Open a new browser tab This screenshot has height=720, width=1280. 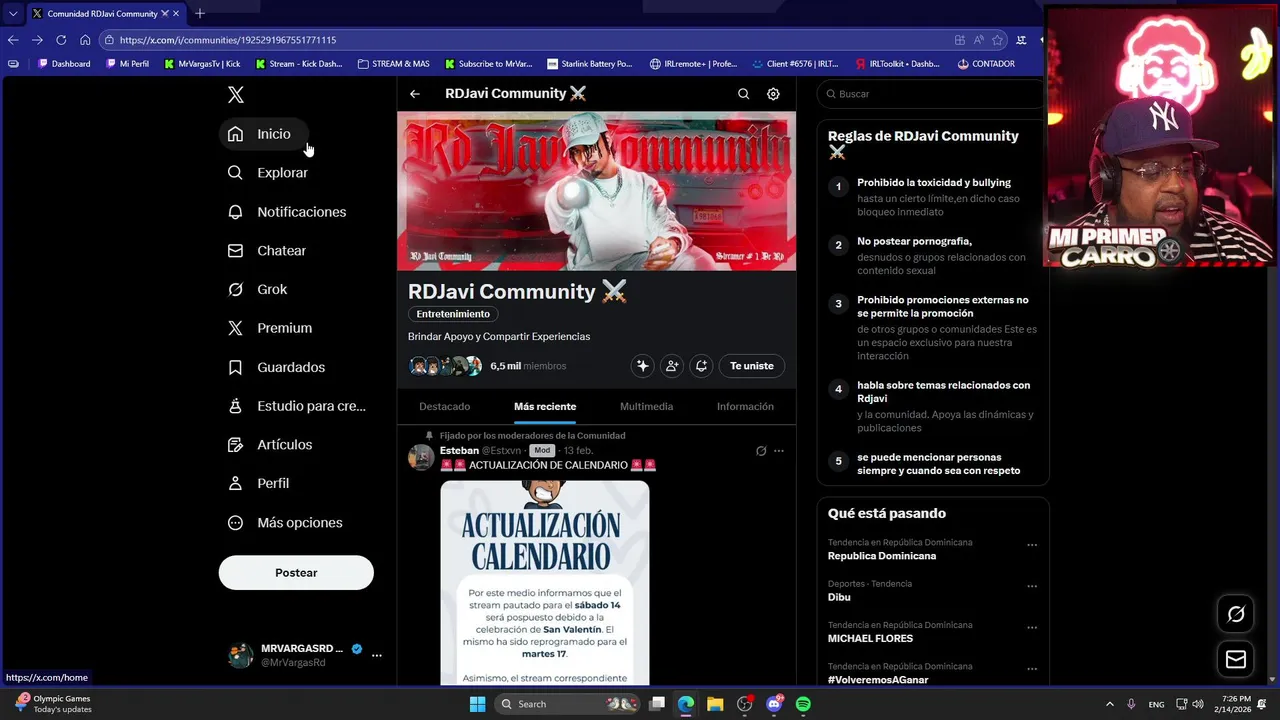200,13
